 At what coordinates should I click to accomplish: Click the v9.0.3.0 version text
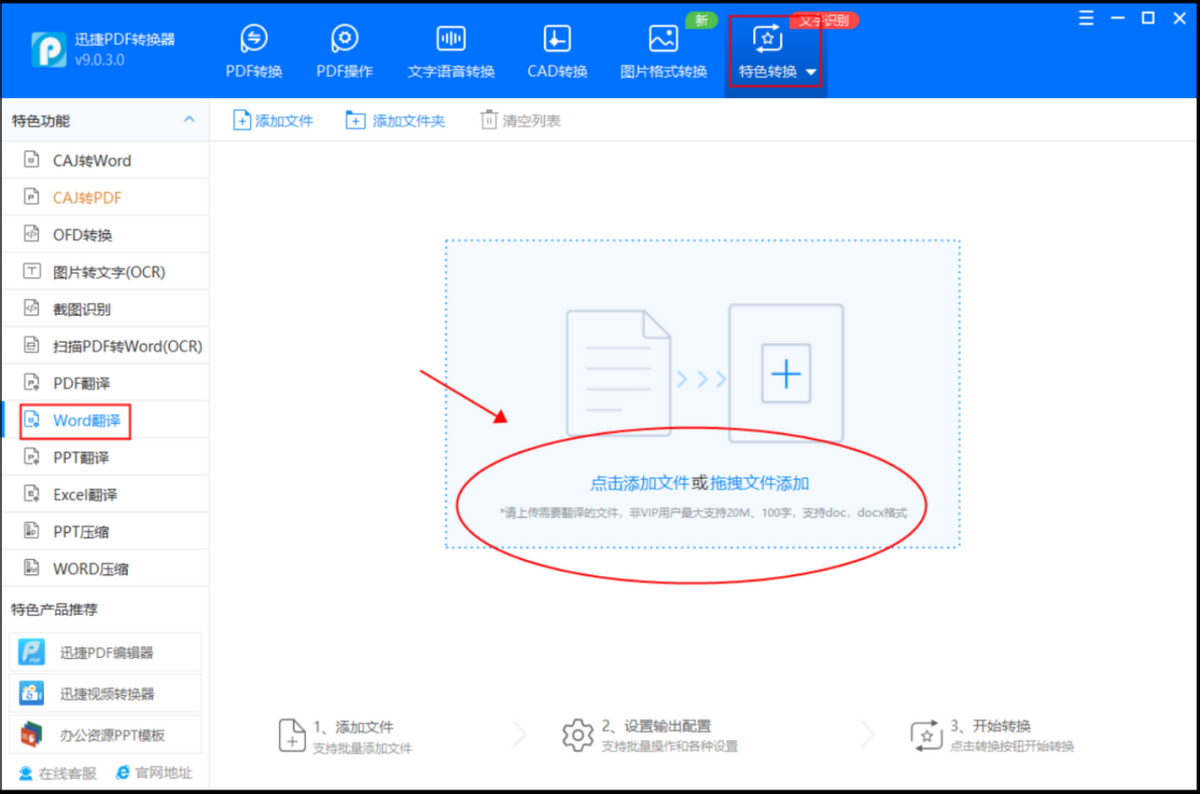pyautogui.click(x=99, y=60)
